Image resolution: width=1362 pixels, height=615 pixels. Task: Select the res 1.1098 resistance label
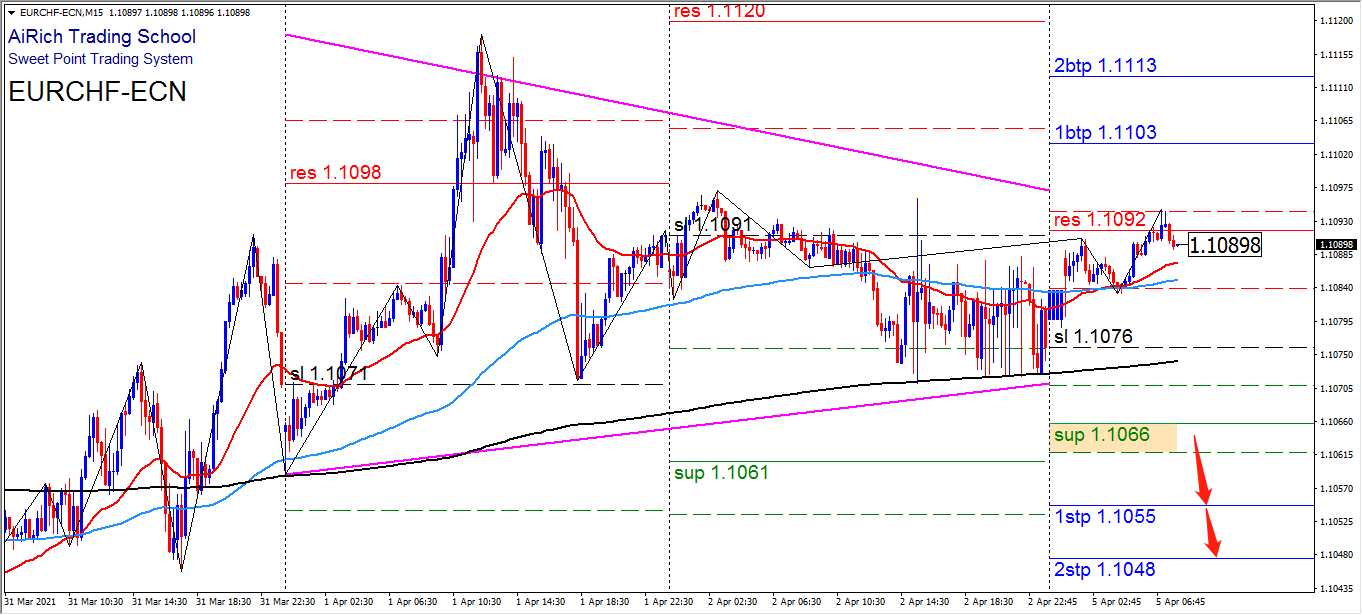pos(335,174)
